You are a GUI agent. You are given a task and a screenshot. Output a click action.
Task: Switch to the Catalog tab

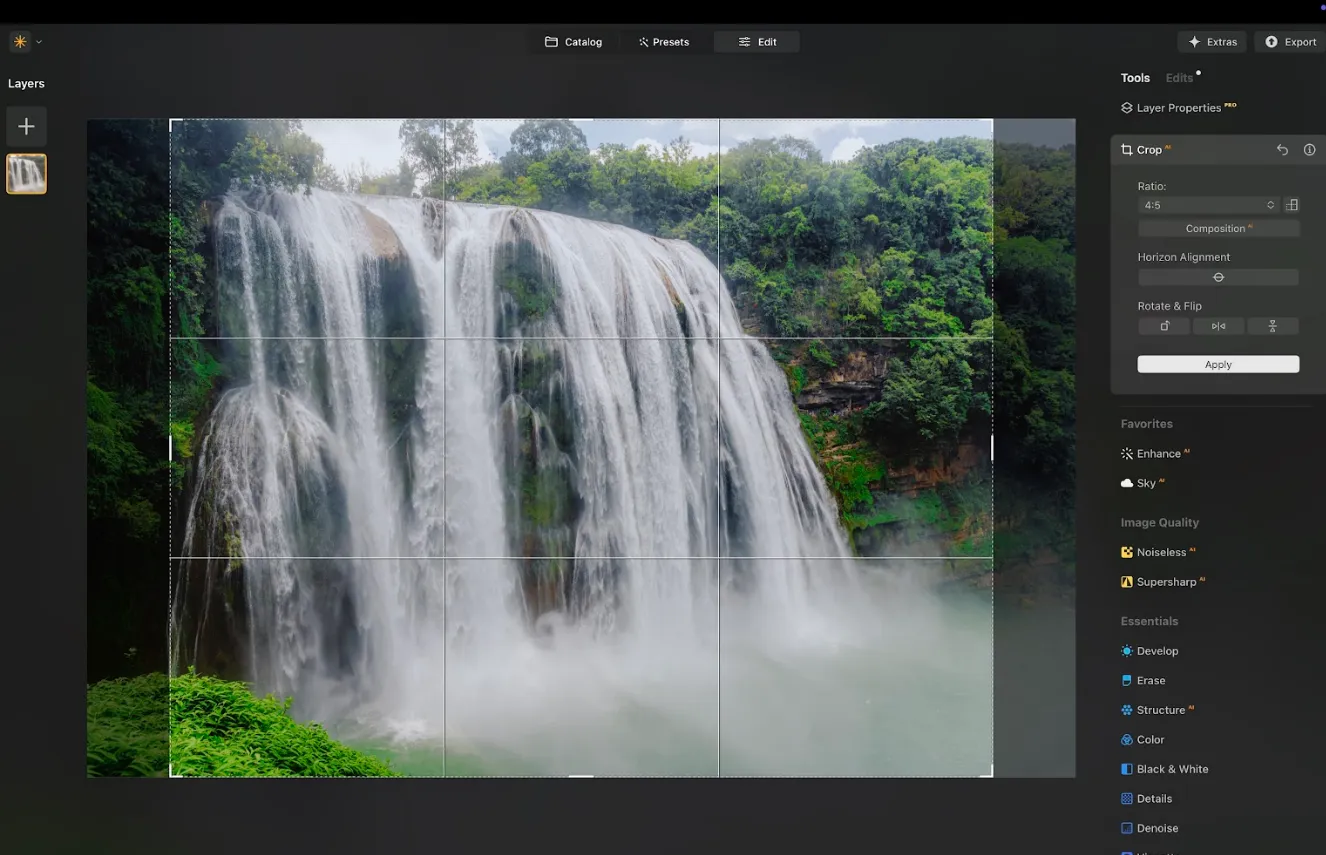(573, 42)
